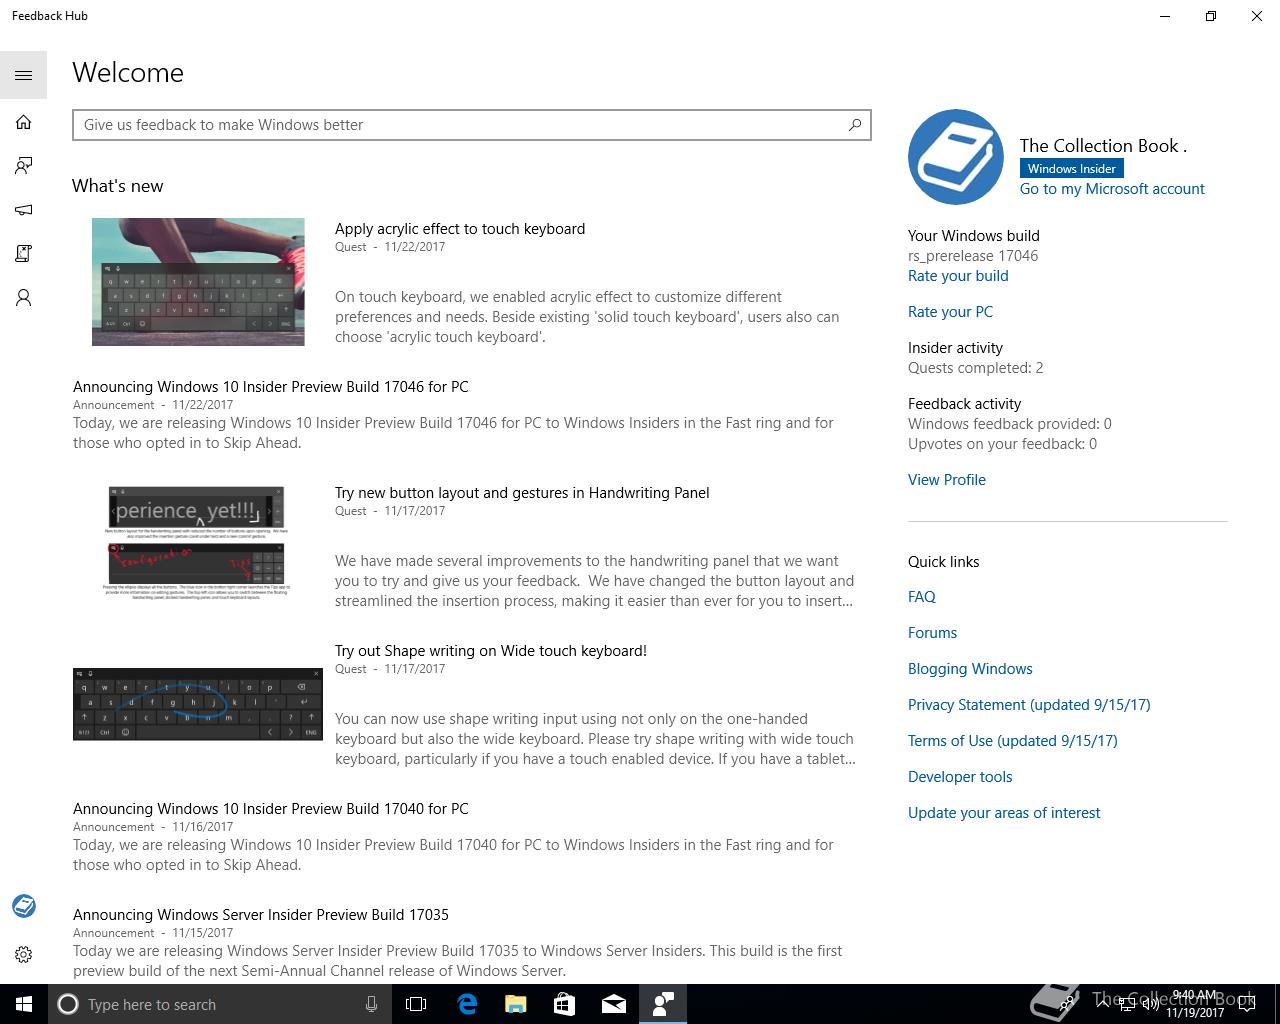
Task: Open 'Try out Shape writing' quest
Action: coord(491,651)
